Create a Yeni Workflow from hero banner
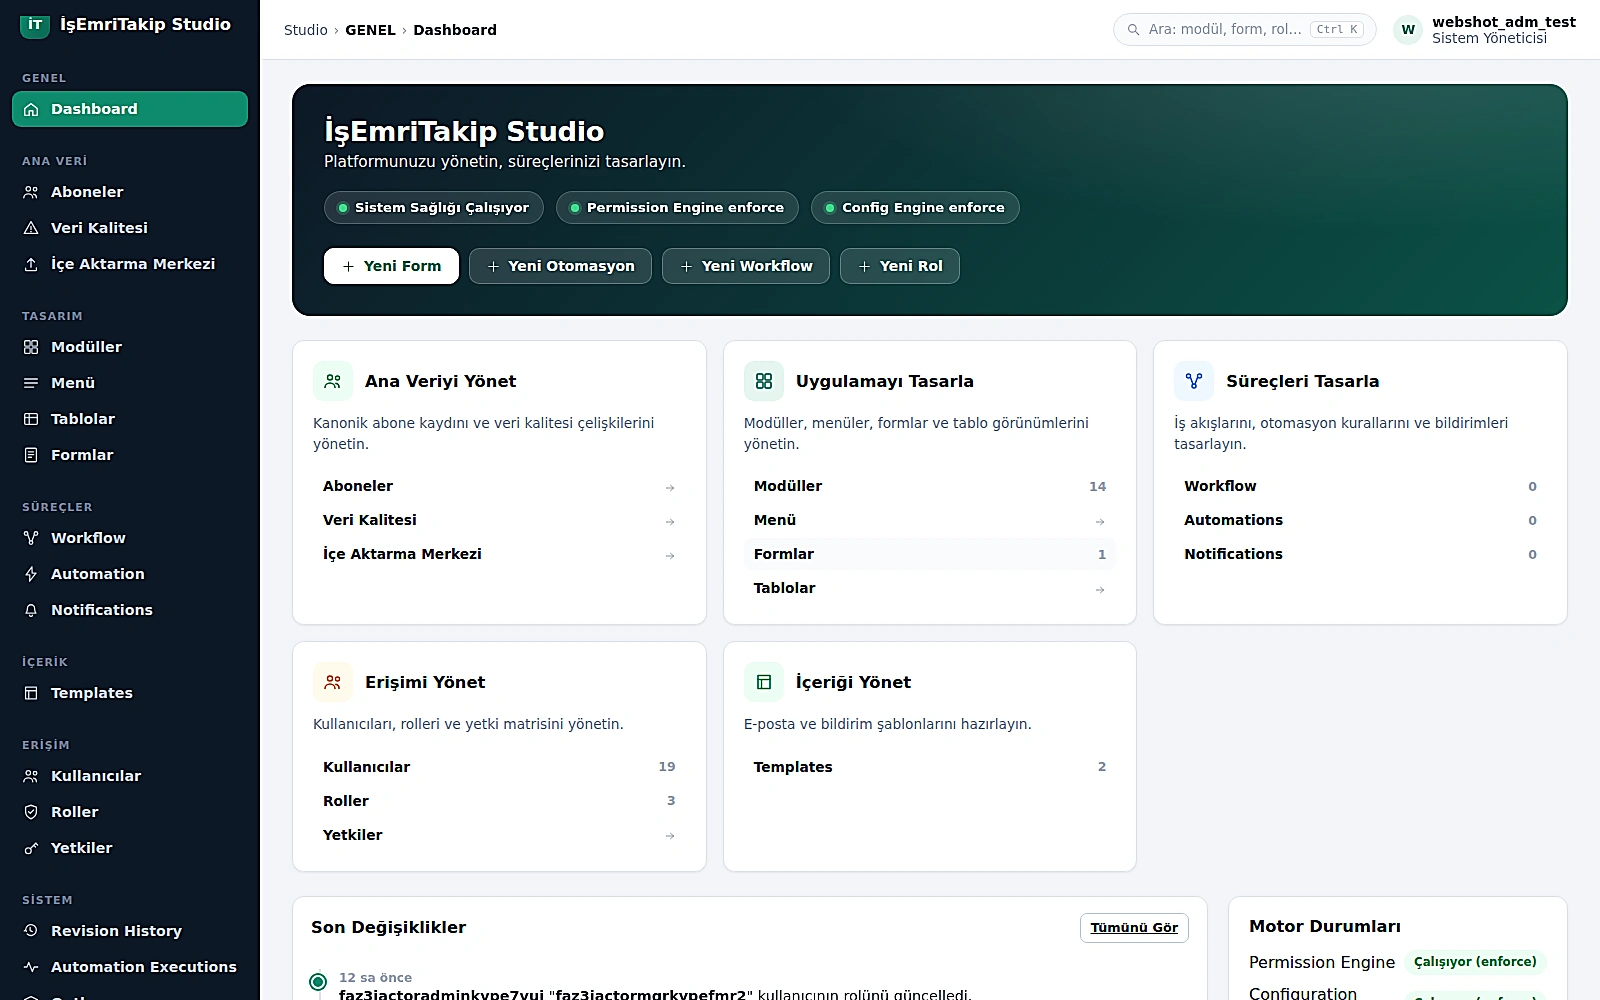 point(746,266)
